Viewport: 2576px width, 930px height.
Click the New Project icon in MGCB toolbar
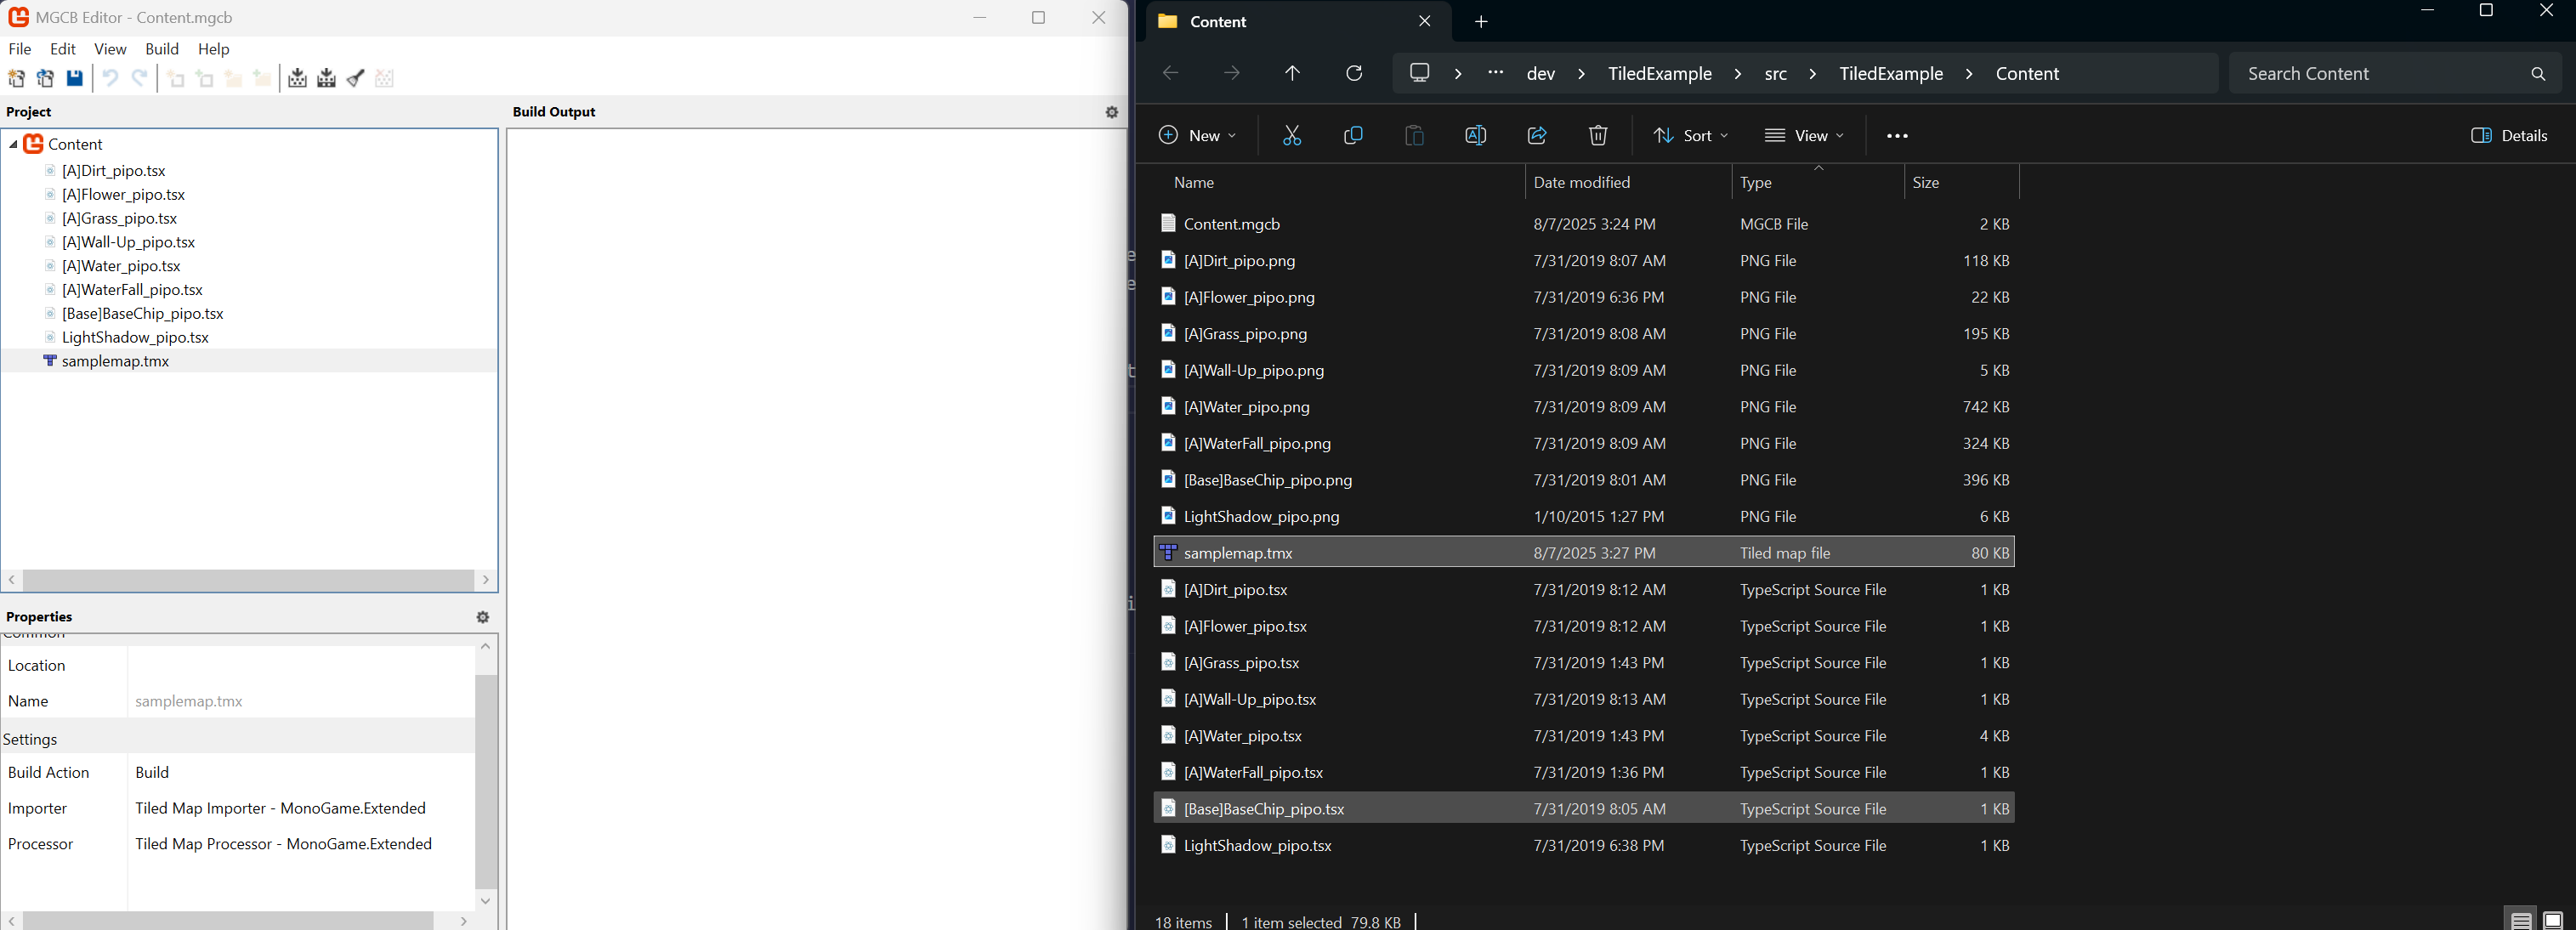click(16, 79)
